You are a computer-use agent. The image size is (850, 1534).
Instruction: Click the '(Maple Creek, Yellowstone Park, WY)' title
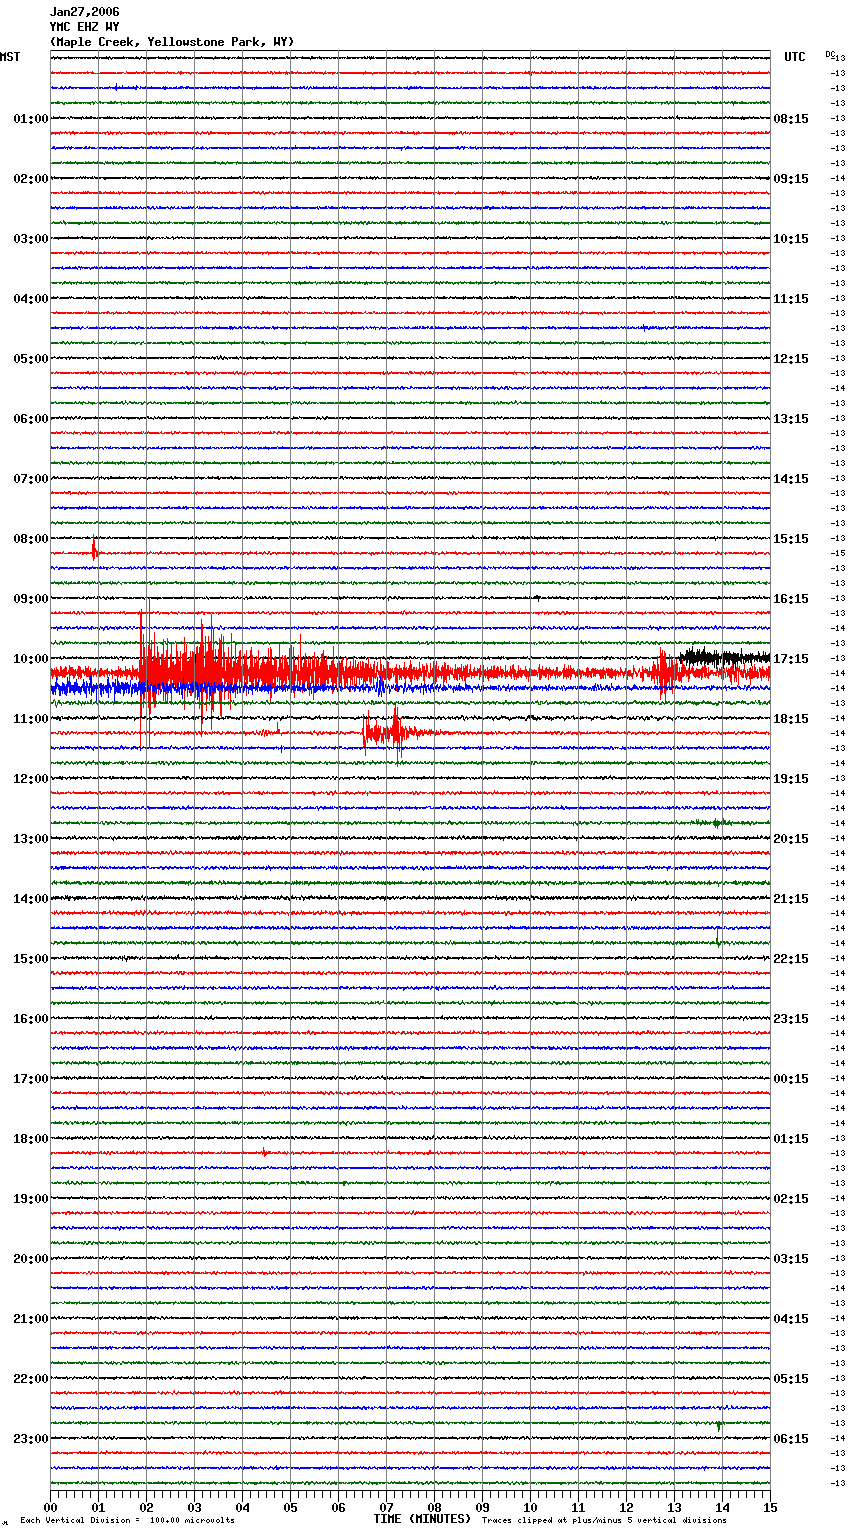(172, 42)
